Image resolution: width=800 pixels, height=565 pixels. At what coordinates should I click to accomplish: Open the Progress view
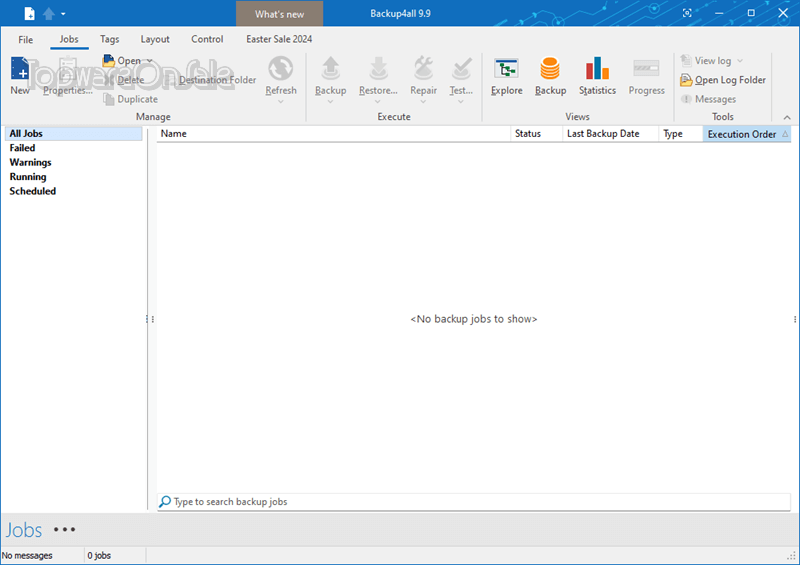point(646,76)
